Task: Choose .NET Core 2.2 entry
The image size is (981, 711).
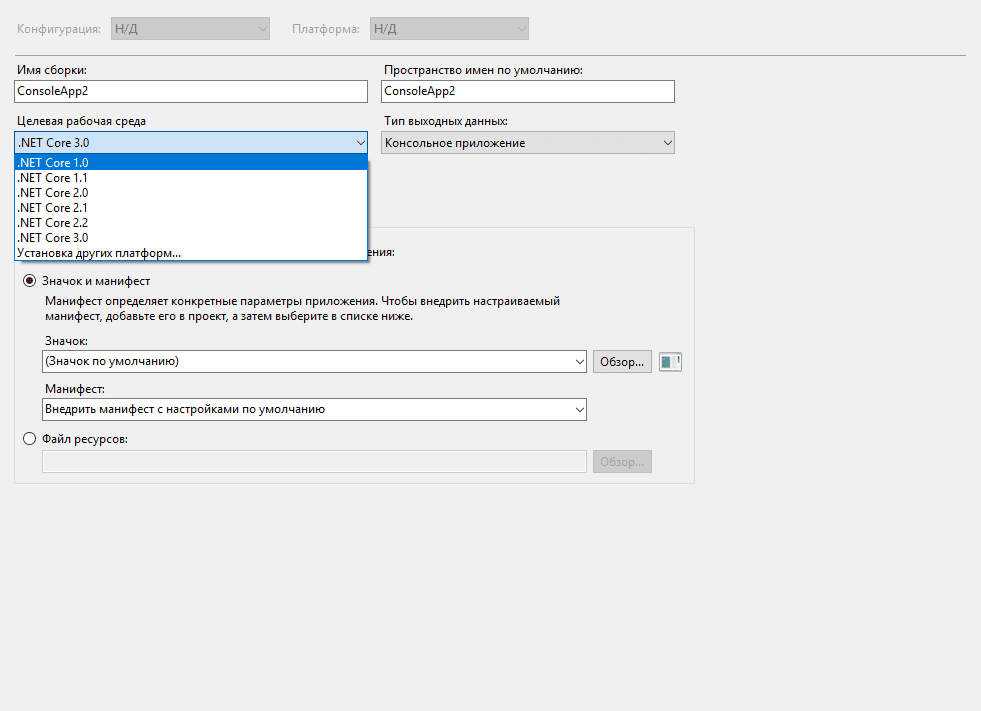Action: [191, 223]
